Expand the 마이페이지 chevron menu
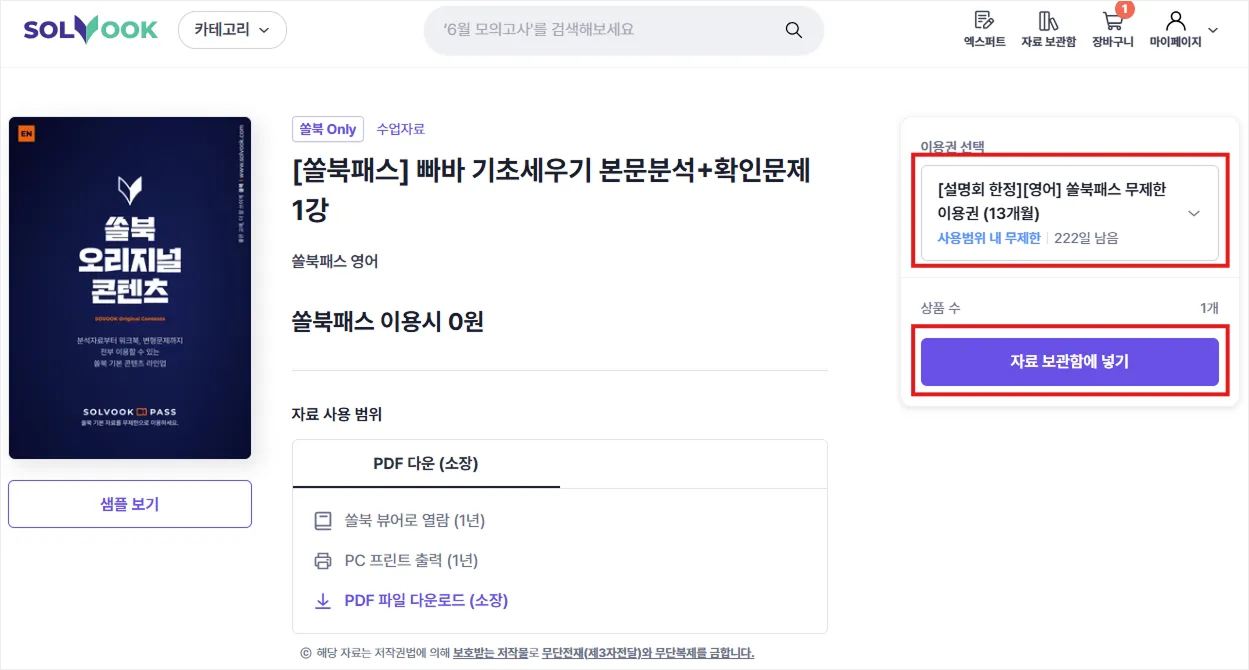This screenshot has height=670, width=1249. click(1213, 30)
